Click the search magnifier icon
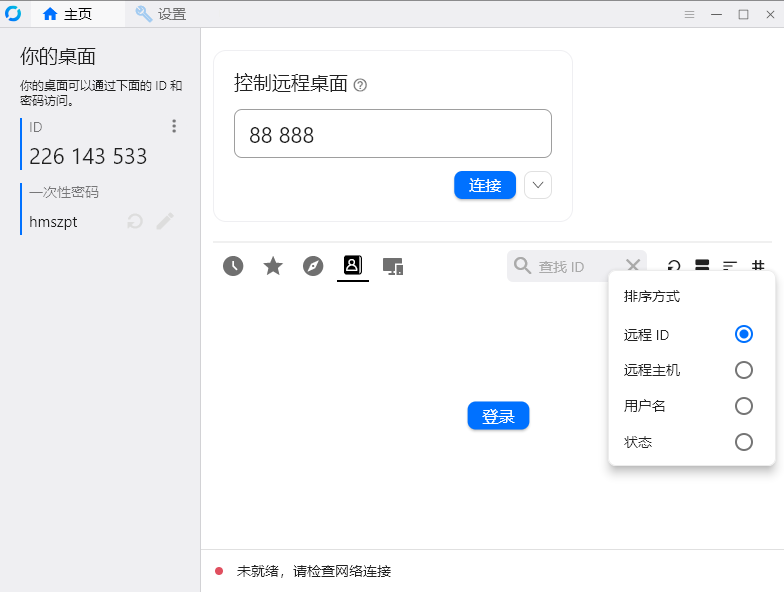Image resolution: width=784 pixels, height=592 pixels. (522, 266)
